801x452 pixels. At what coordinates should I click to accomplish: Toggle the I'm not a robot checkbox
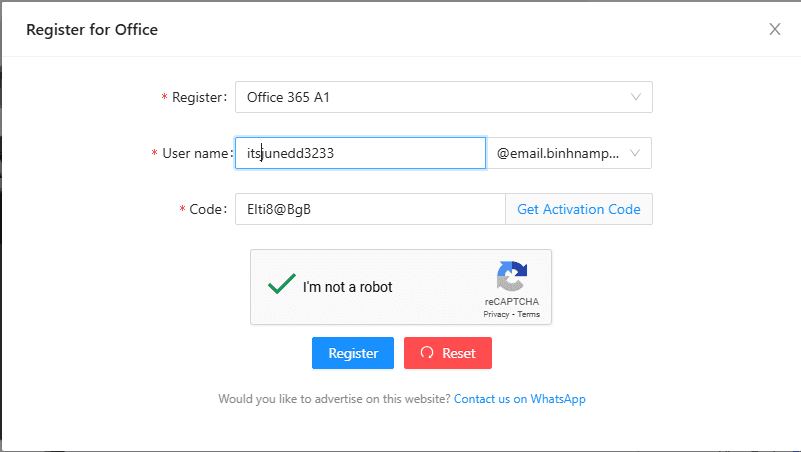tap(282, 284)
